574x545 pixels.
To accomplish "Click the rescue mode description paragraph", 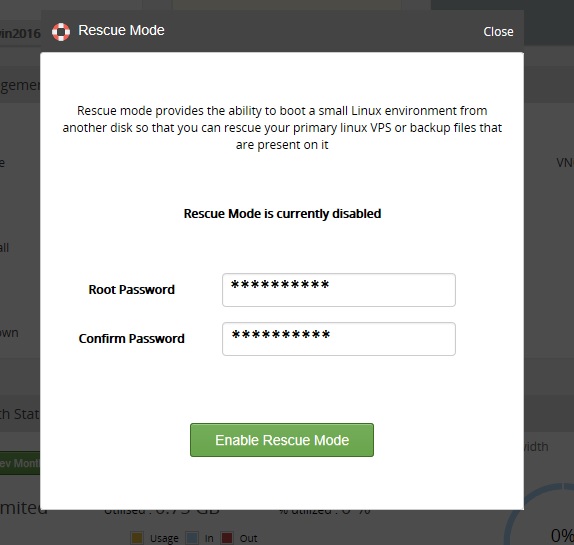I will [x=282, y=127].
